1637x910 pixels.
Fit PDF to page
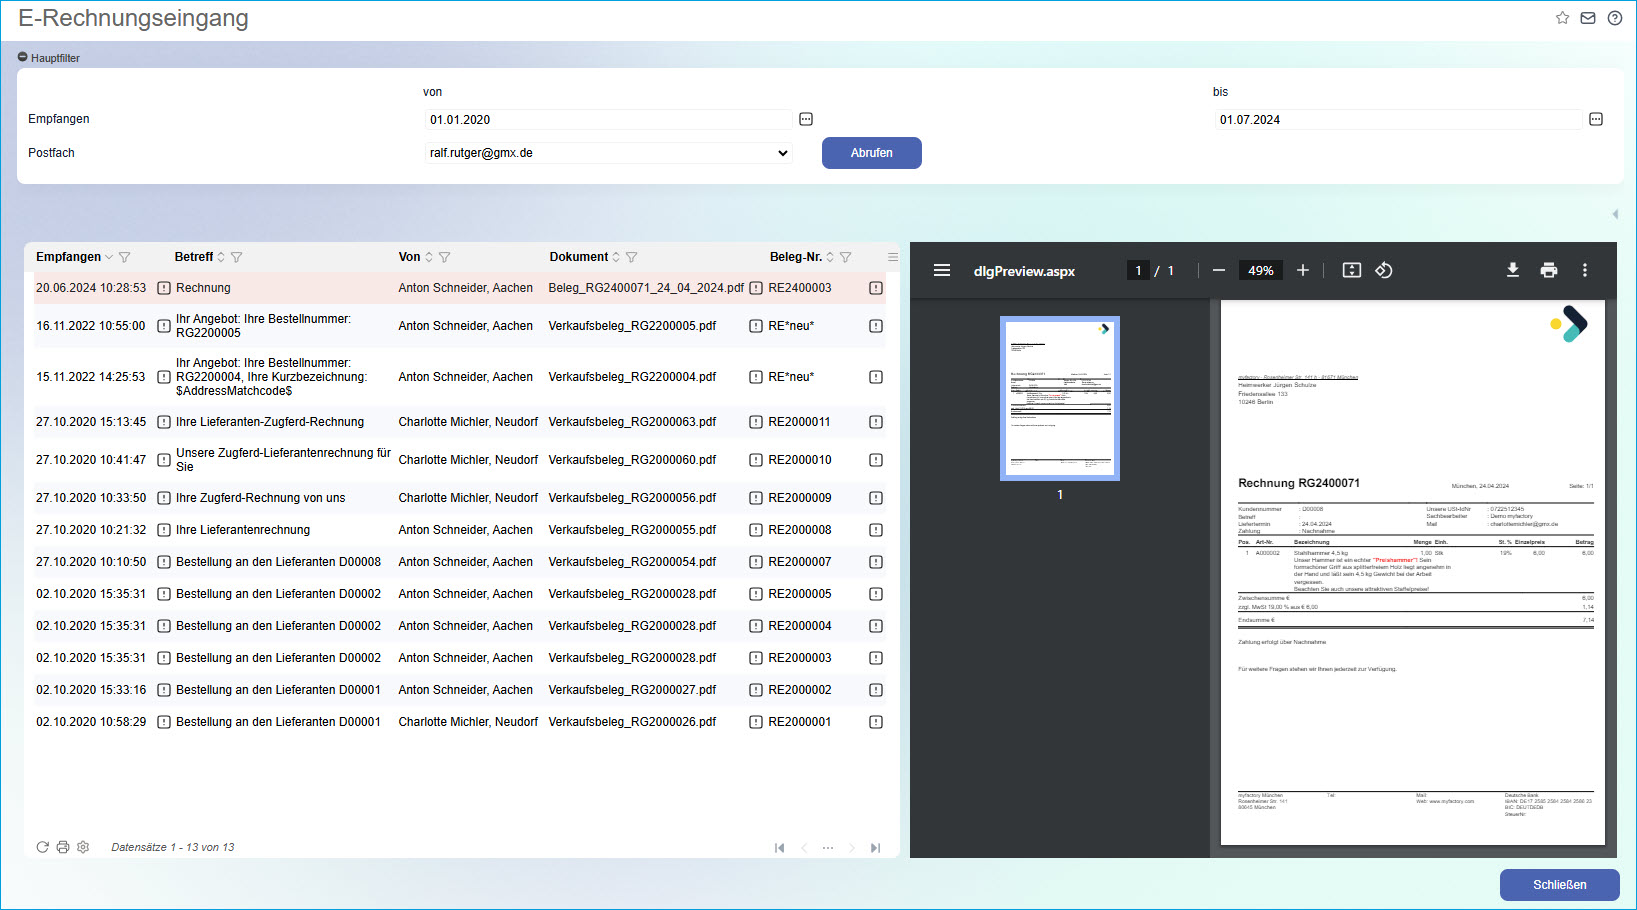pos(1352,270)
